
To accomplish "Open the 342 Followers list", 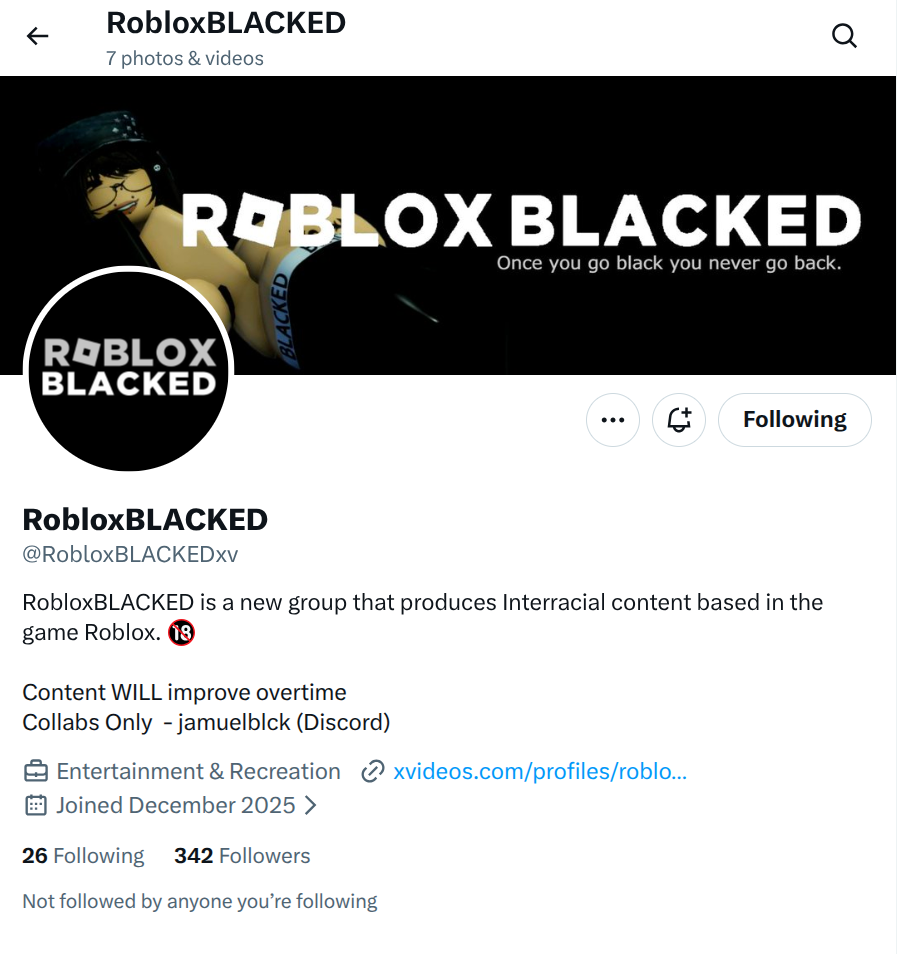I will 242,856.
